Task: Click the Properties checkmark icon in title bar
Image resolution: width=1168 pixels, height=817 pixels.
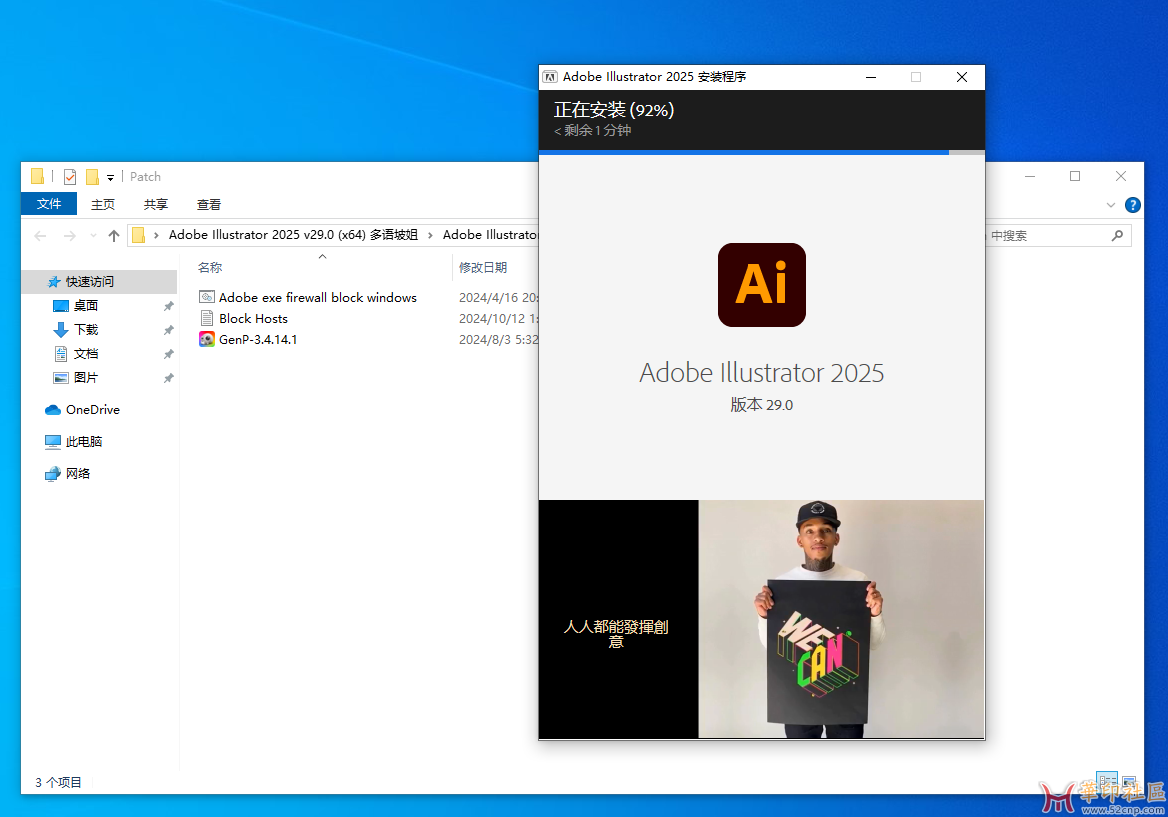Action: click(70, 177)
